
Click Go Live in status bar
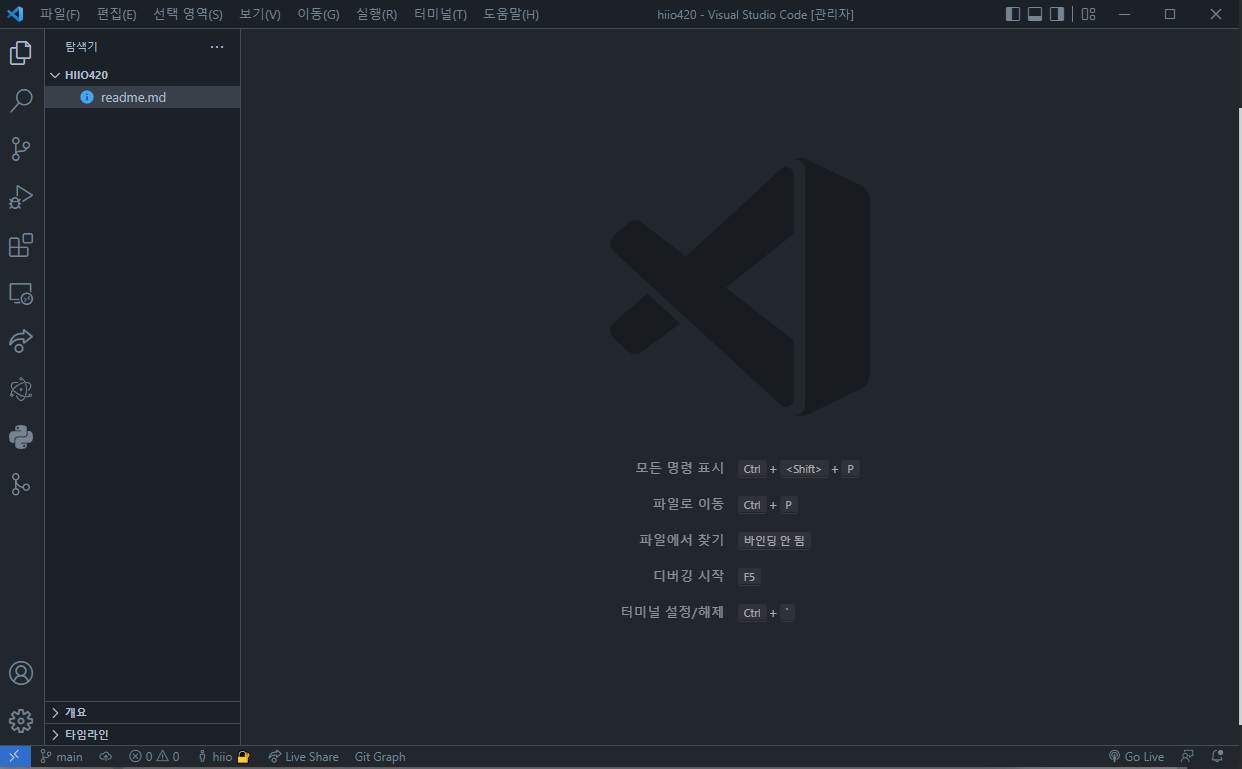[x=1136, y=757]
